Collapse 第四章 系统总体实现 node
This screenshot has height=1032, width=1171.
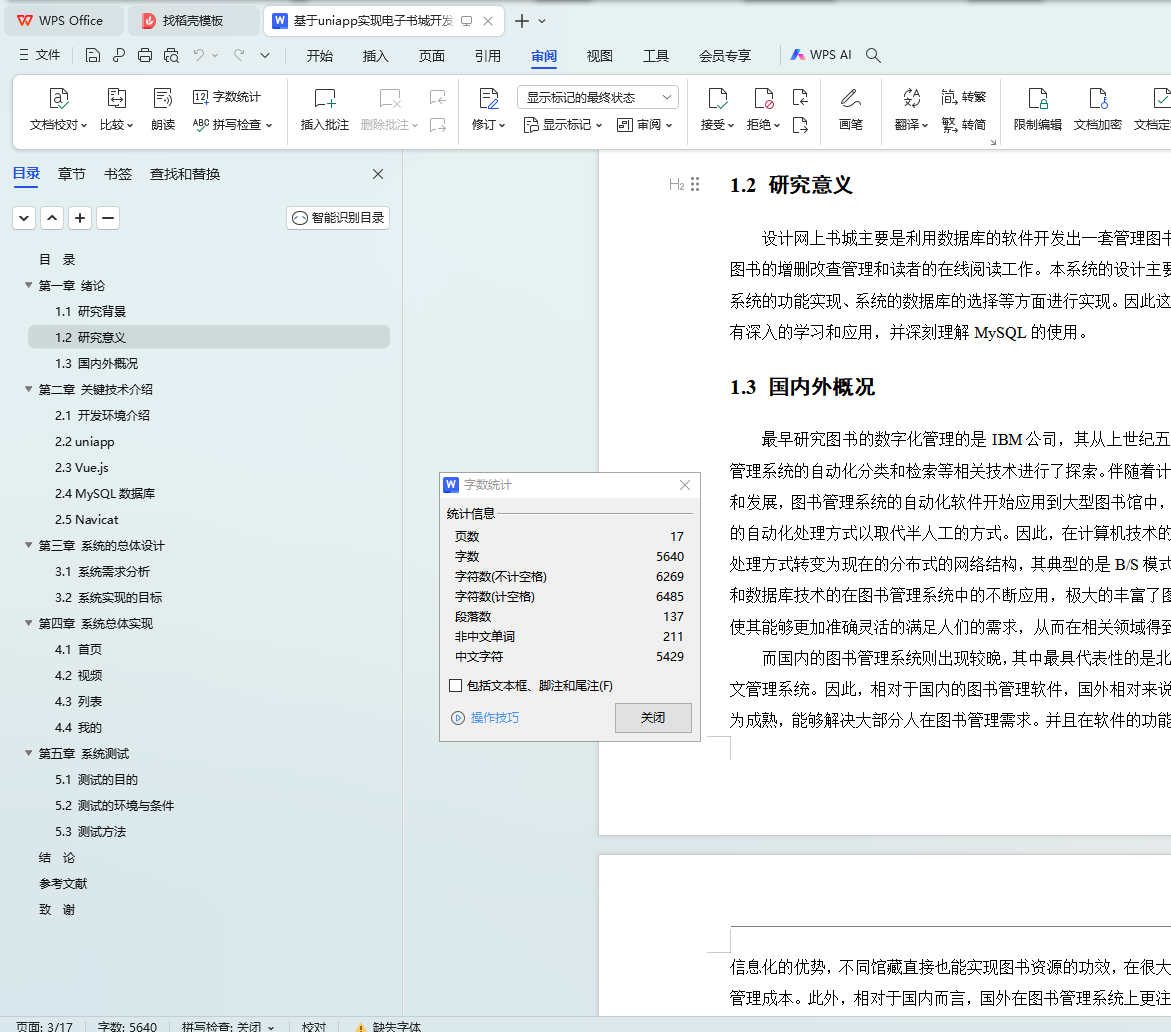click(x=28, y=623)
